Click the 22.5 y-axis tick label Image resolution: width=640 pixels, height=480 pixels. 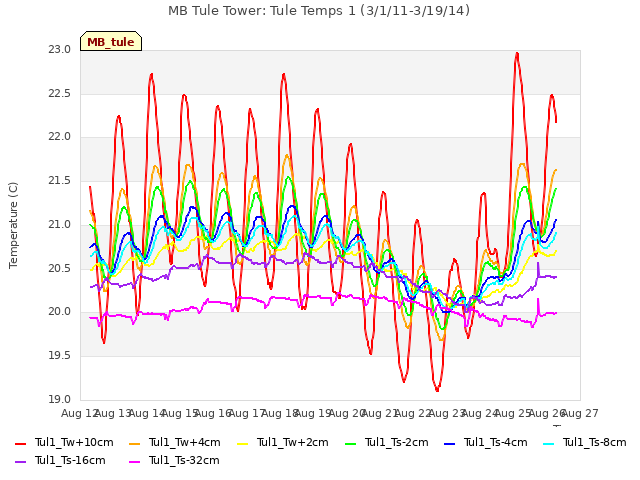(x=59, y=93)
